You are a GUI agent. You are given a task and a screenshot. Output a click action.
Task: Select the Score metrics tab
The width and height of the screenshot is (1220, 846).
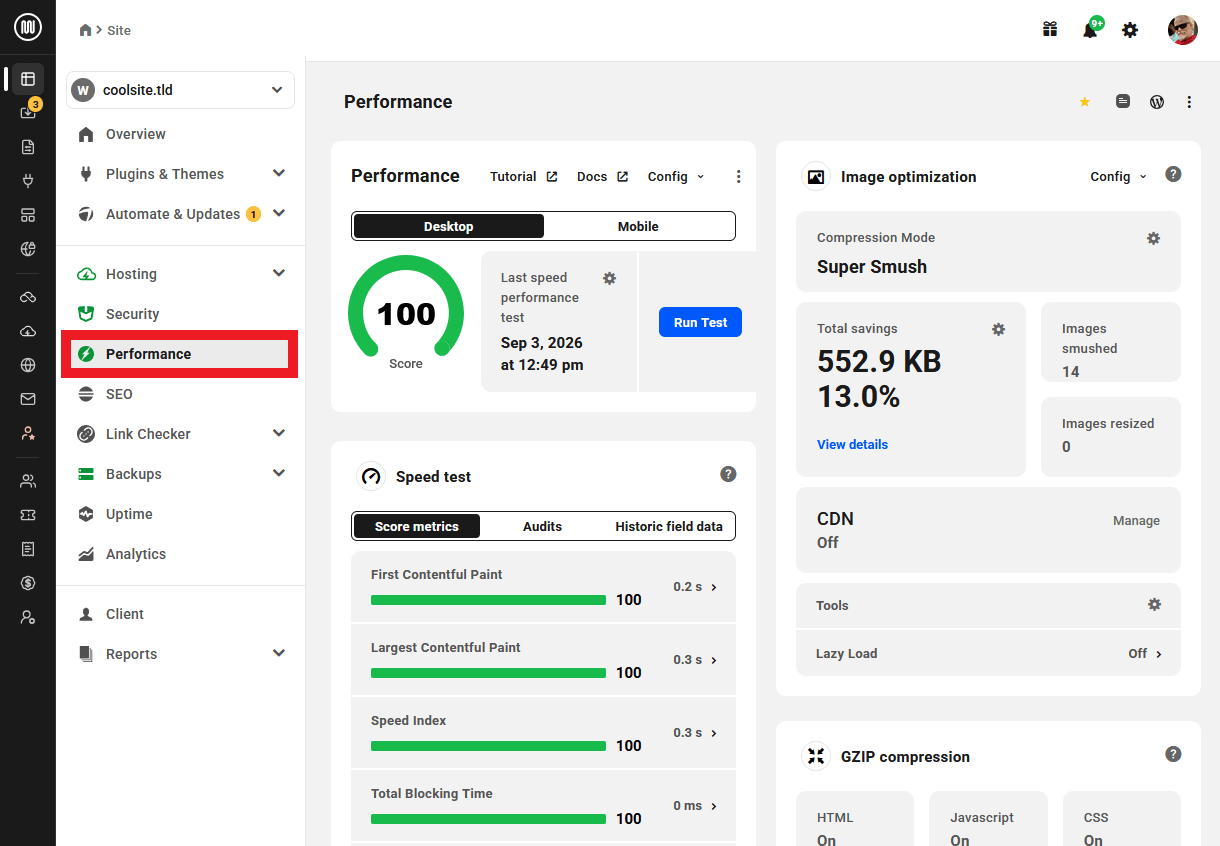(417, 526)
